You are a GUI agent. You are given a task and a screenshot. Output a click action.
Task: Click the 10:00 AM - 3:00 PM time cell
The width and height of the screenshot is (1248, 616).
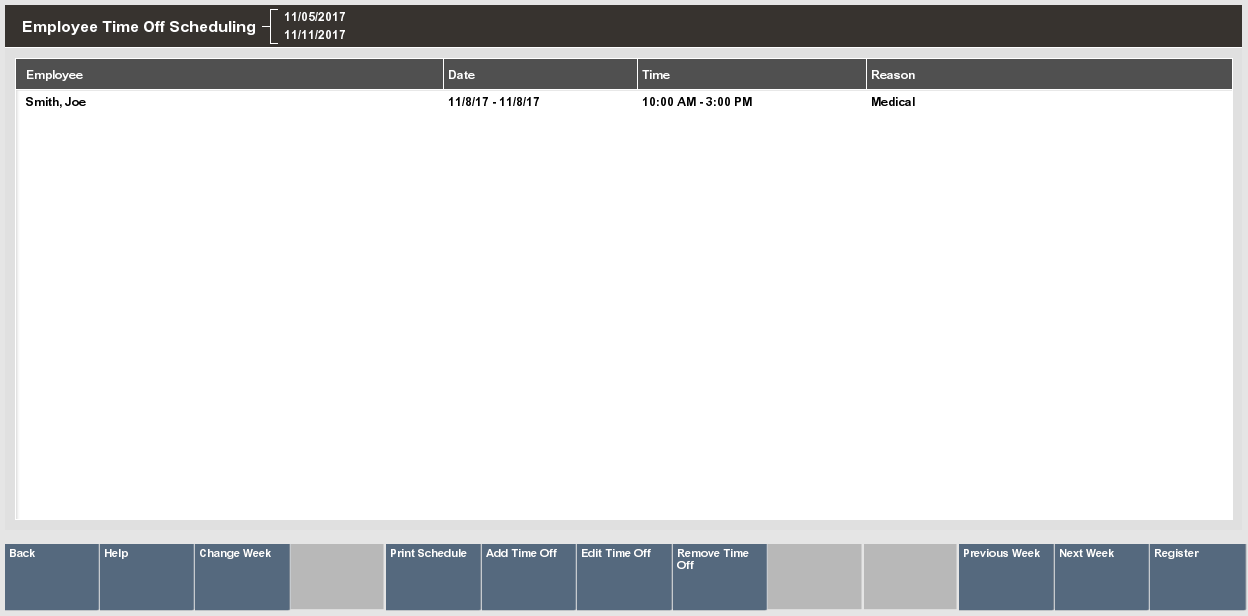697,102
